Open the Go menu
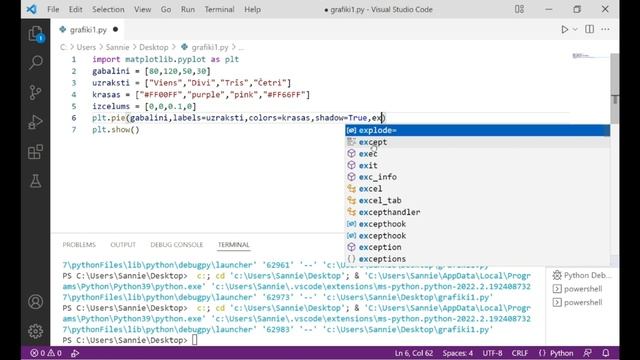The width and height of the screenshot is (640, 360). pos(166,9)
